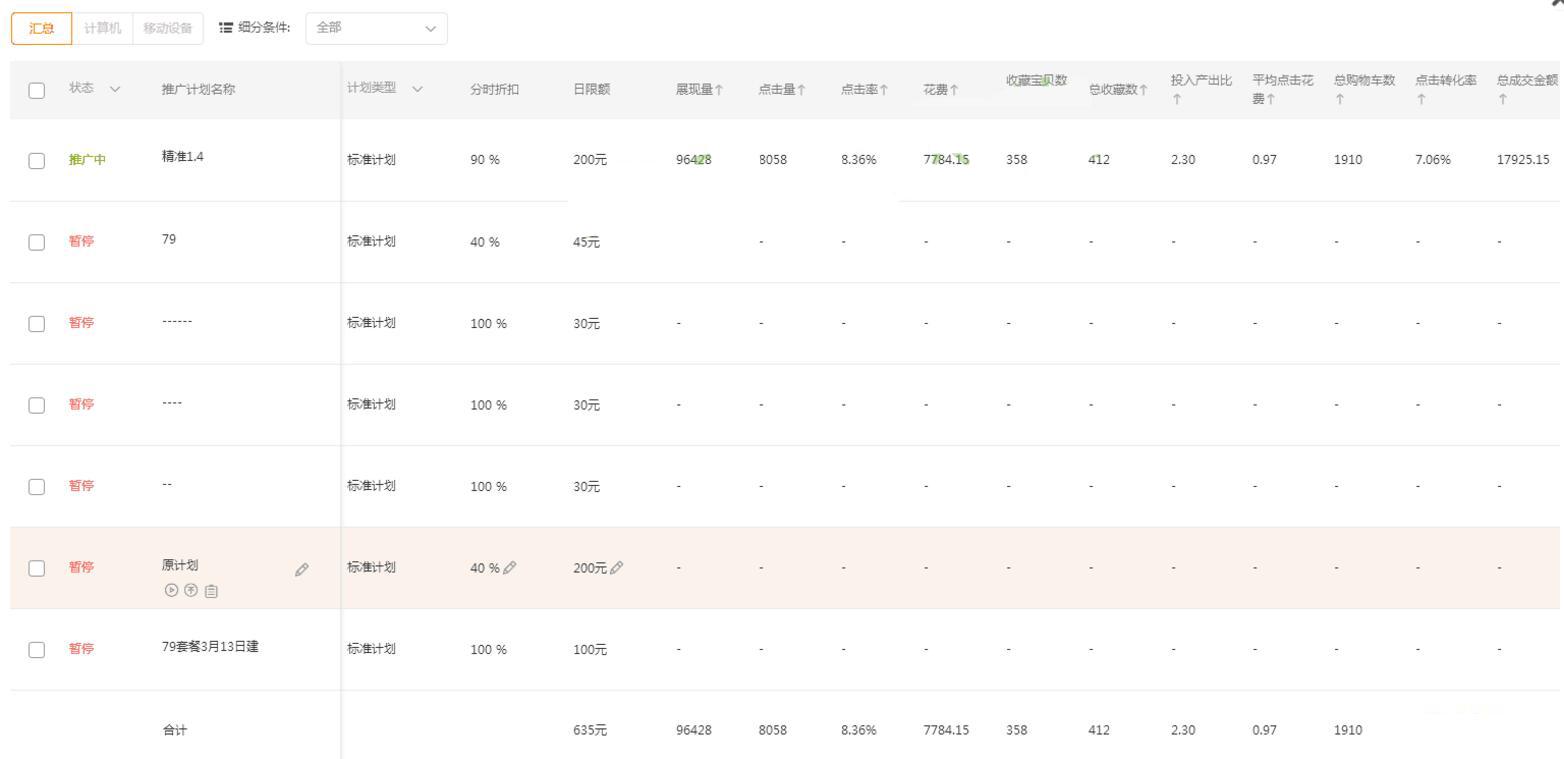Open the 全部 filter dropdown

click(375, 29)
